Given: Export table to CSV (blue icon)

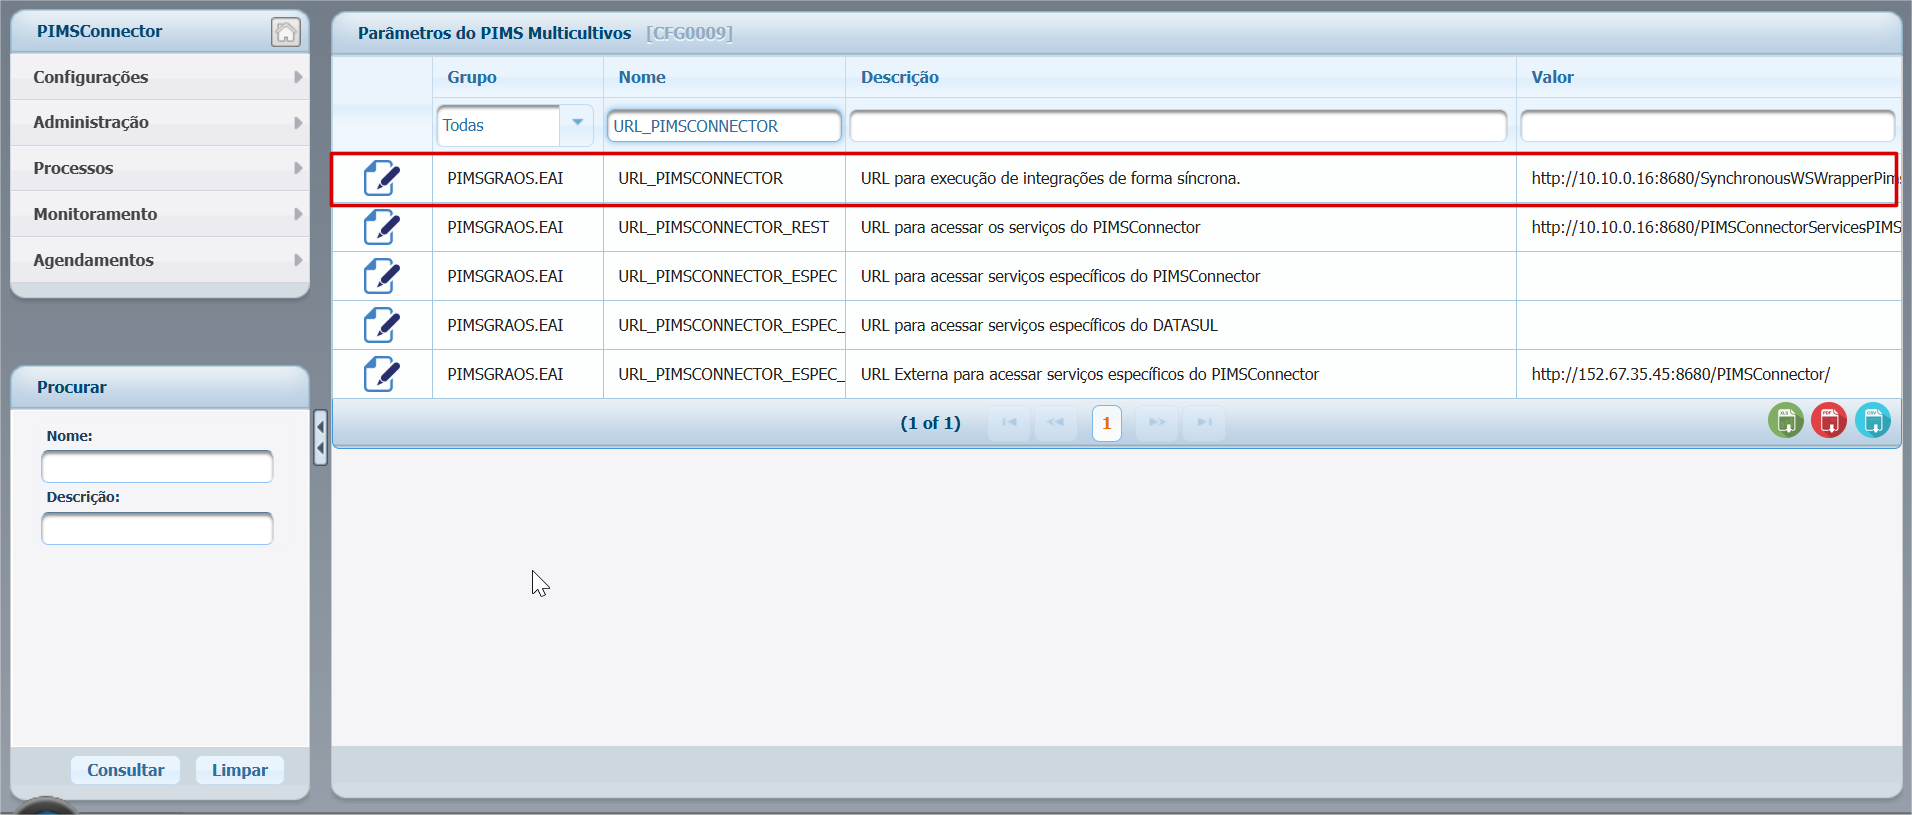Looking at the screenshot, I should (x=1873, y=421).
